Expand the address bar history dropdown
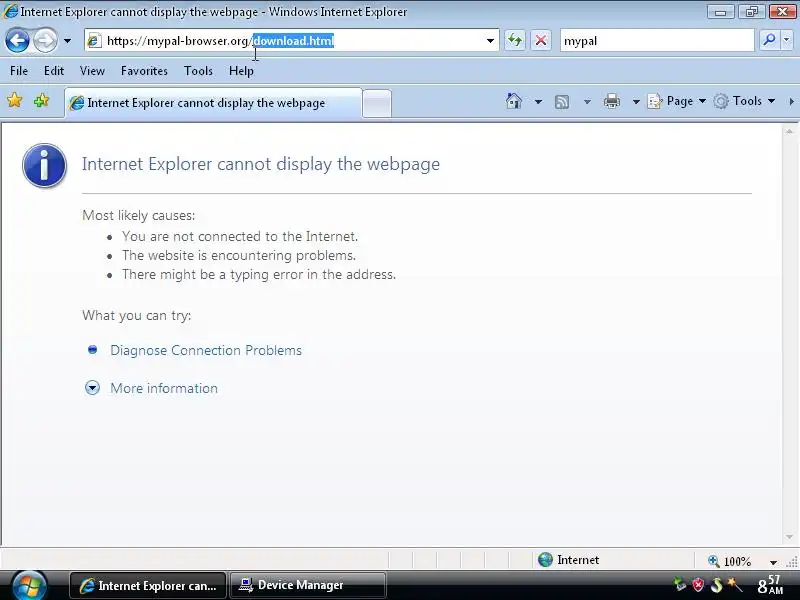Viewport: 800px width, 600px height. [490, 41]
